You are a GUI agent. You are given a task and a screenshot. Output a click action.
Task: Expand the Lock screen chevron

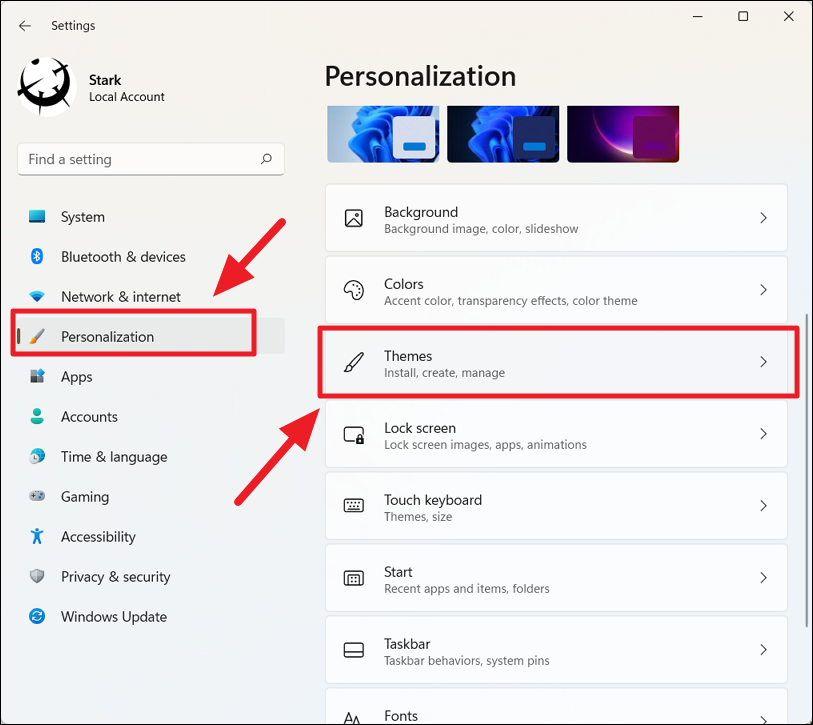(763, 434)
